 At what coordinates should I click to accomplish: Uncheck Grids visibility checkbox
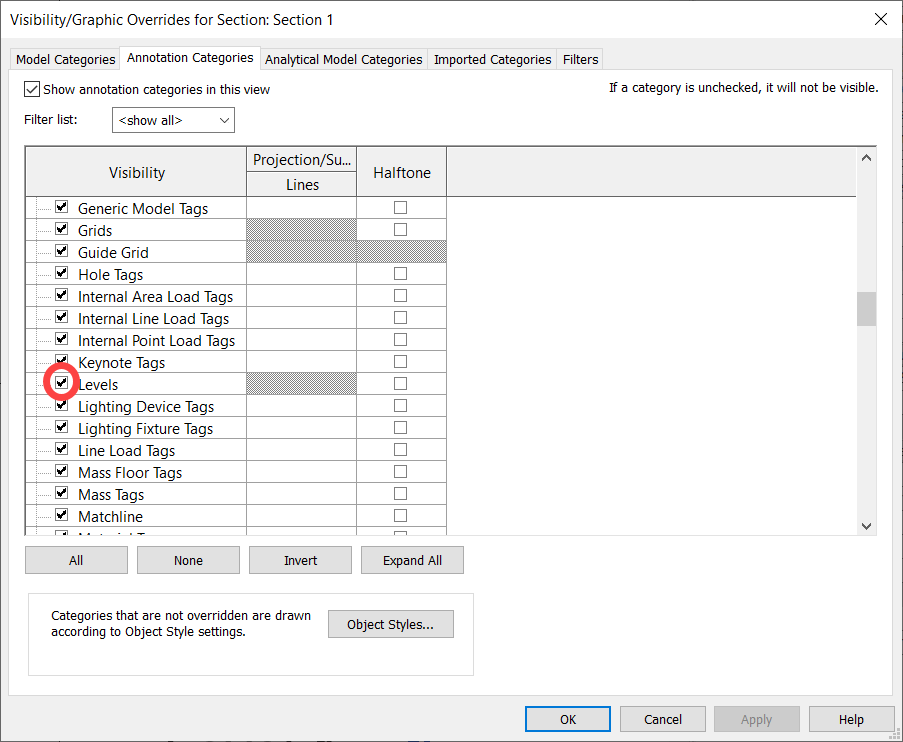[62, 229]
